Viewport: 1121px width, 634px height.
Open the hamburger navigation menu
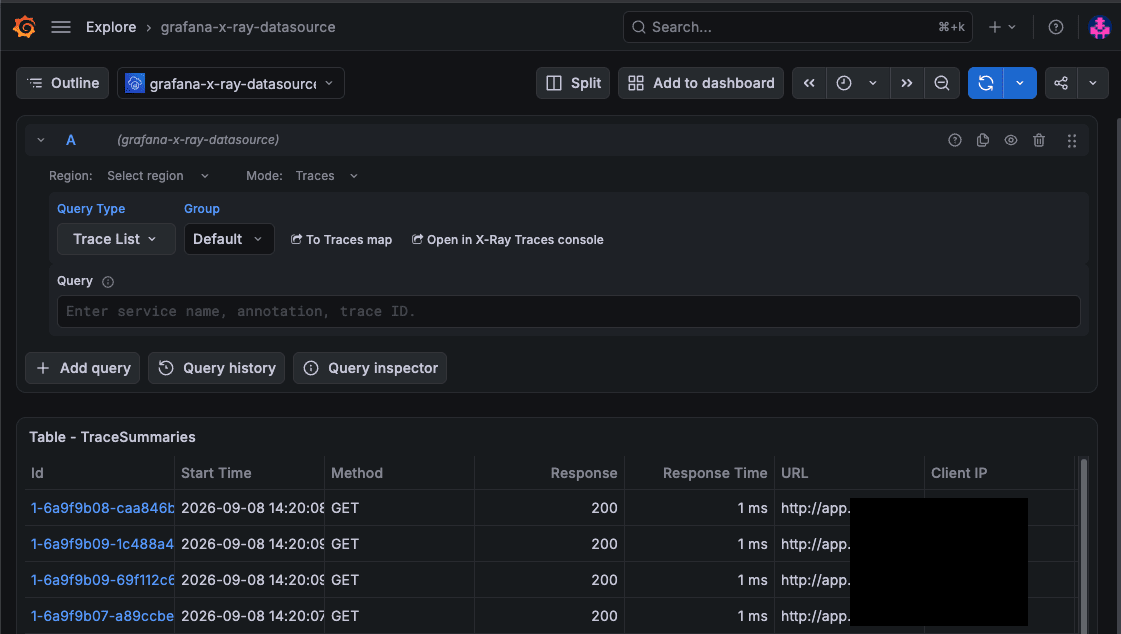(x=61, y=27)
